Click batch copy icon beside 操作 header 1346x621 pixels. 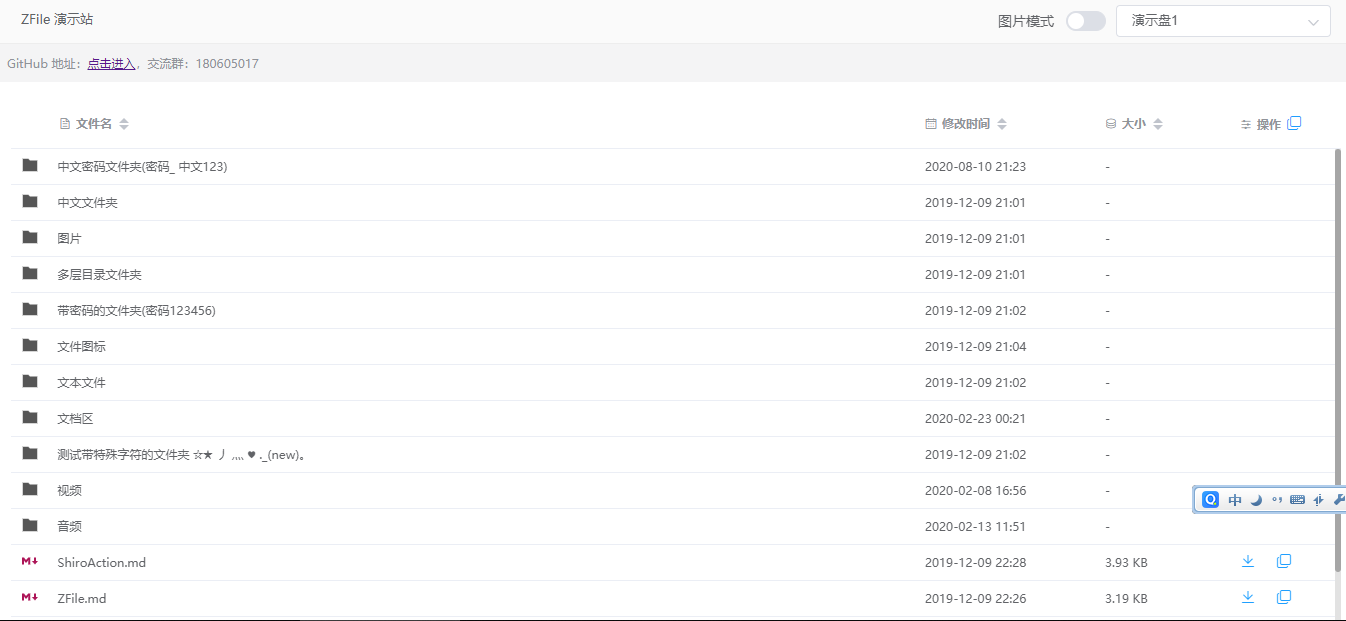click(x=1294, y=124)
